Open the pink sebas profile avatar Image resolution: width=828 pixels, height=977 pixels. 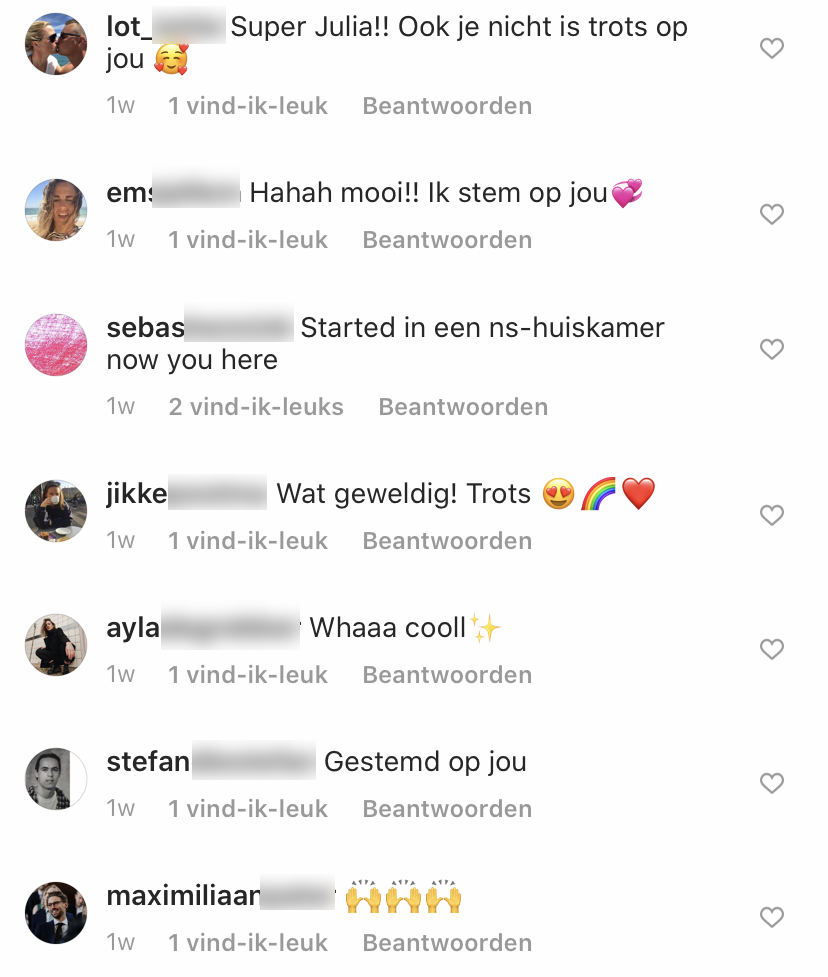(x=56, y=345)
